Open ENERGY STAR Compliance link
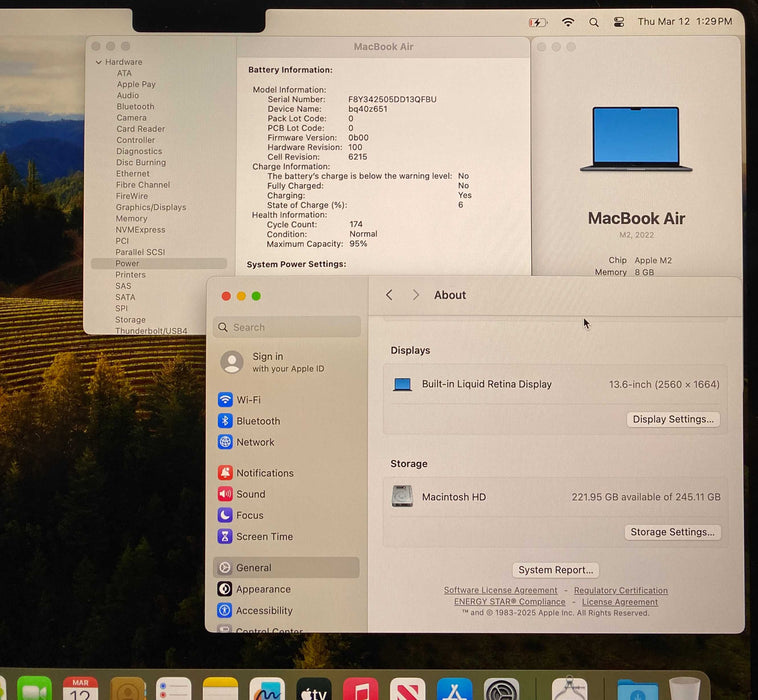 [510, 602]
